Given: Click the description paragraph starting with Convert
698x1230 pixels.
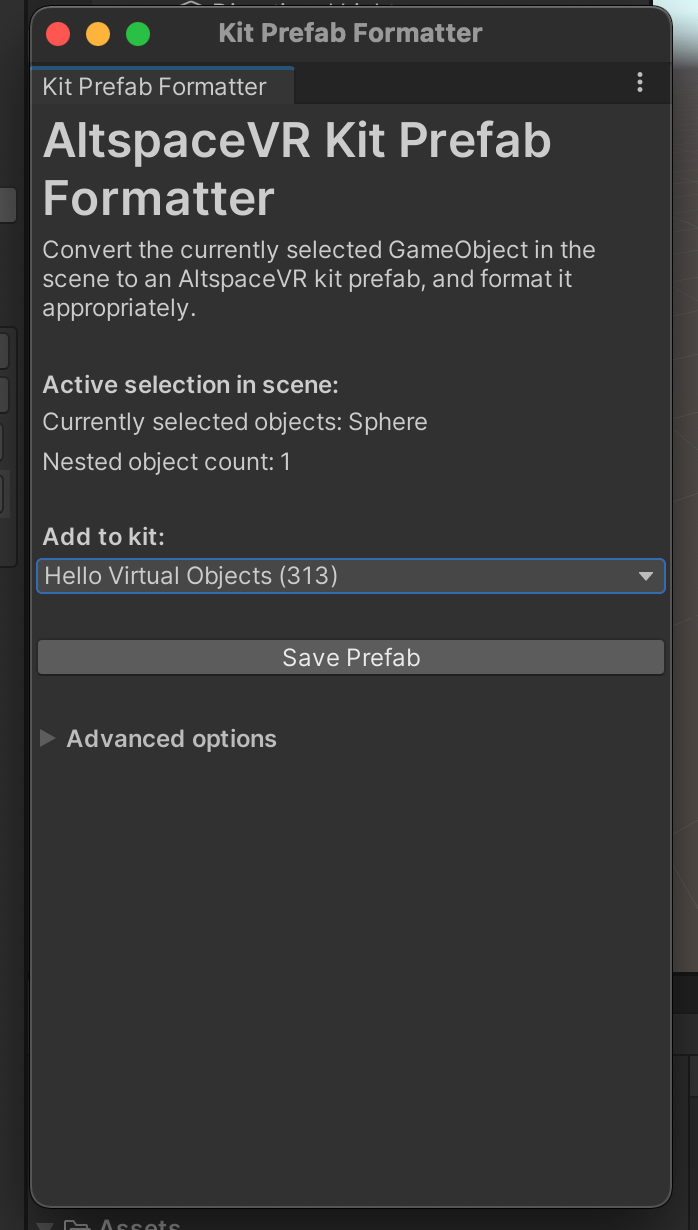Looking at the screenshot, I should click(x=318, y=278).
